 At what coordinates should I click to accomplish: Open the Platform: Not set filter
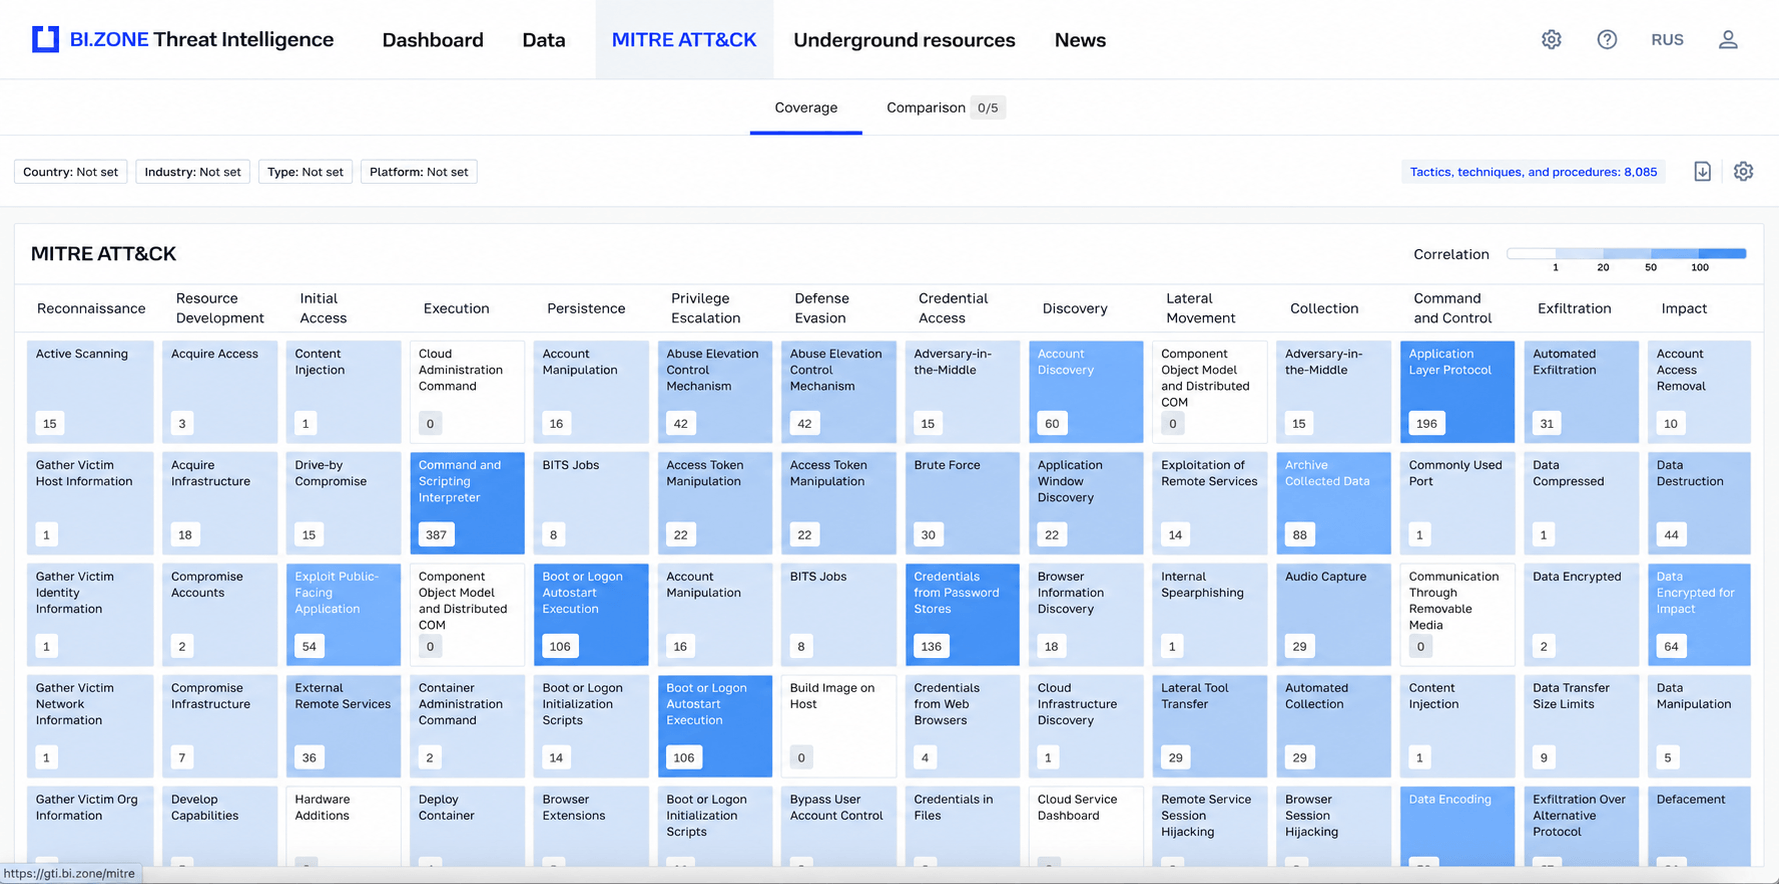coord(418,172)
